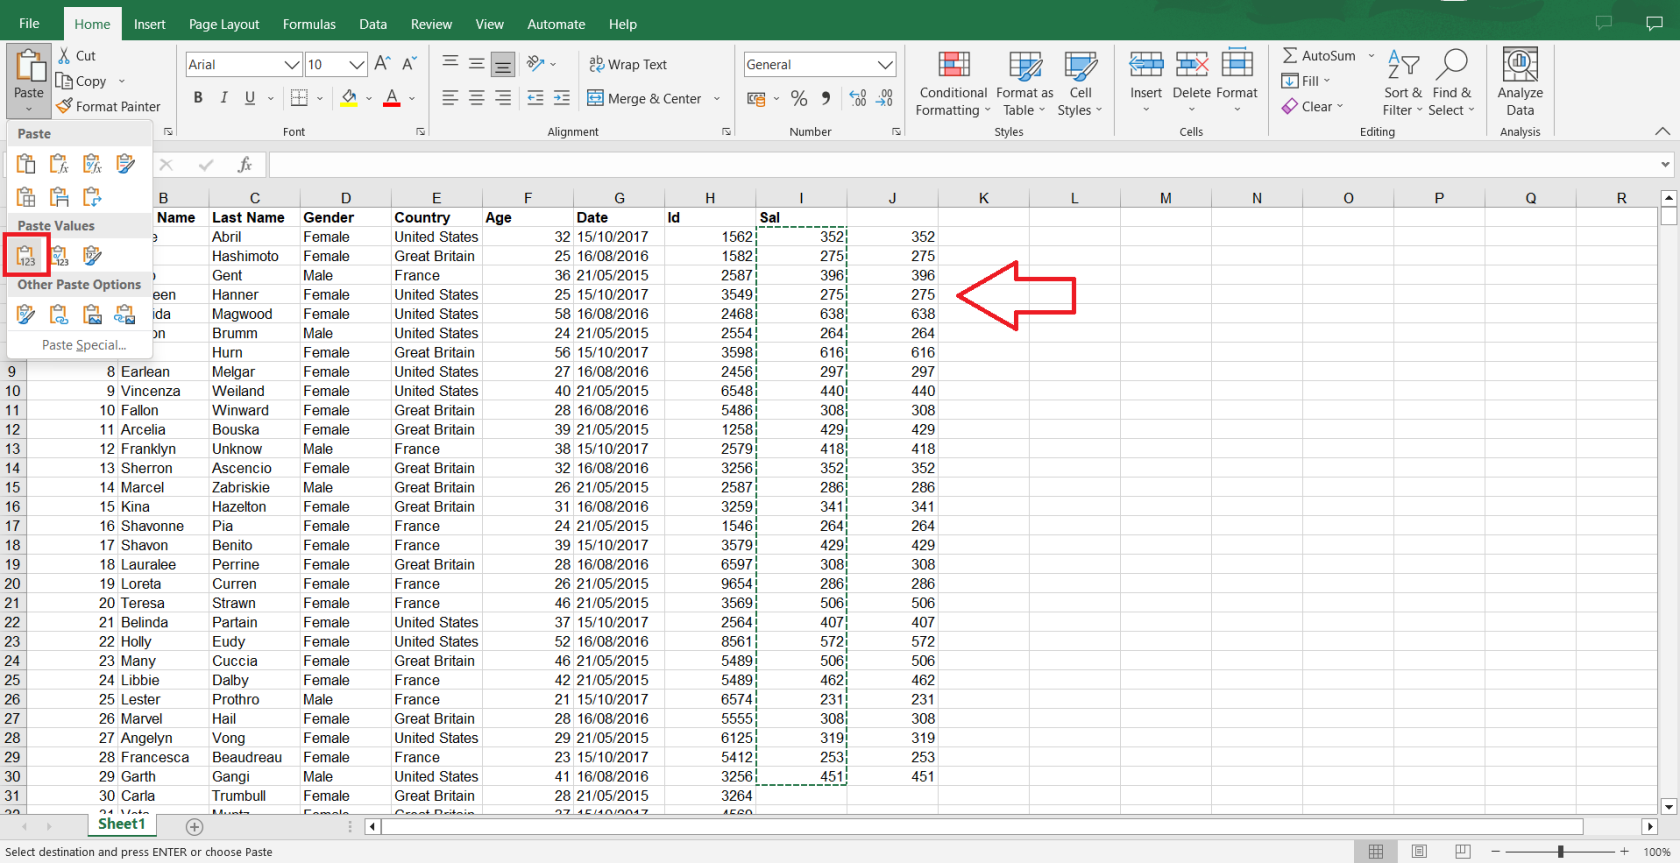Switch to Page Layout view in status bar
The height and width of the screenshot is (863, 1680).
[1419, 851]
